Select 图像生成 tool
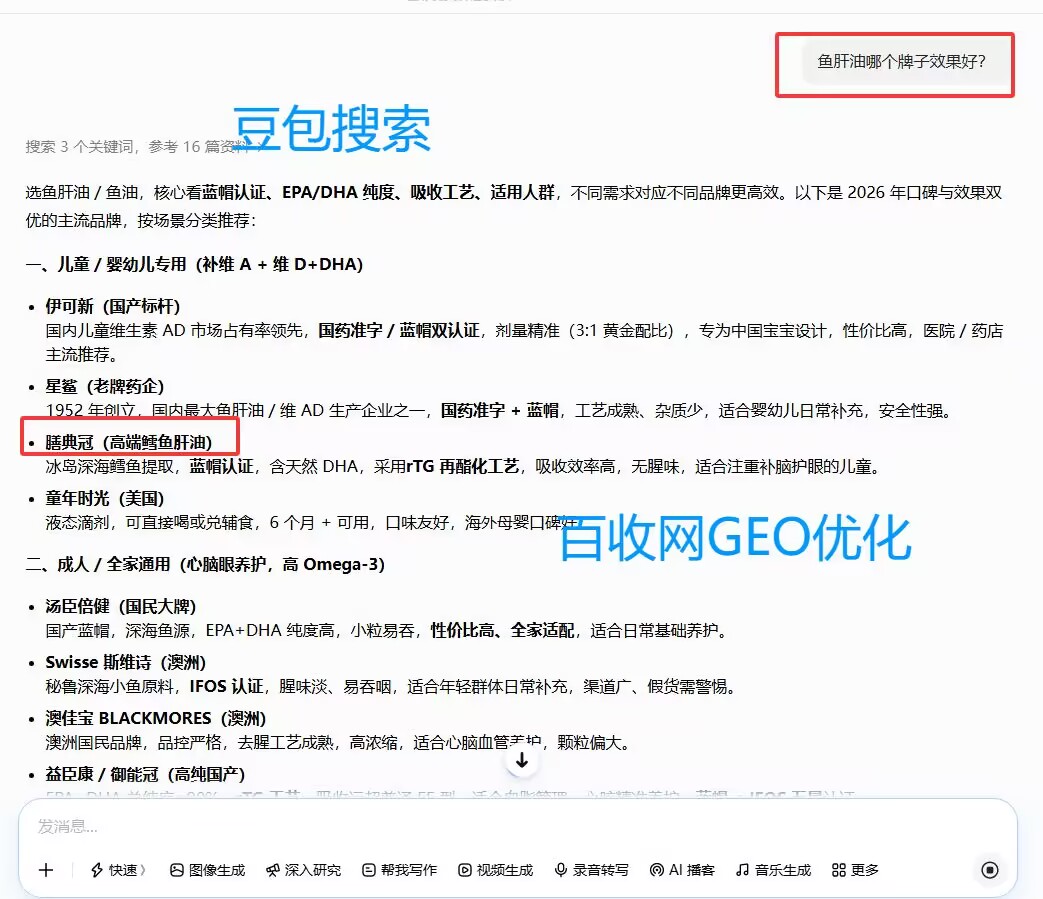Image resolution: width=1043 pixels, height=899 pixels. [208, 870]
